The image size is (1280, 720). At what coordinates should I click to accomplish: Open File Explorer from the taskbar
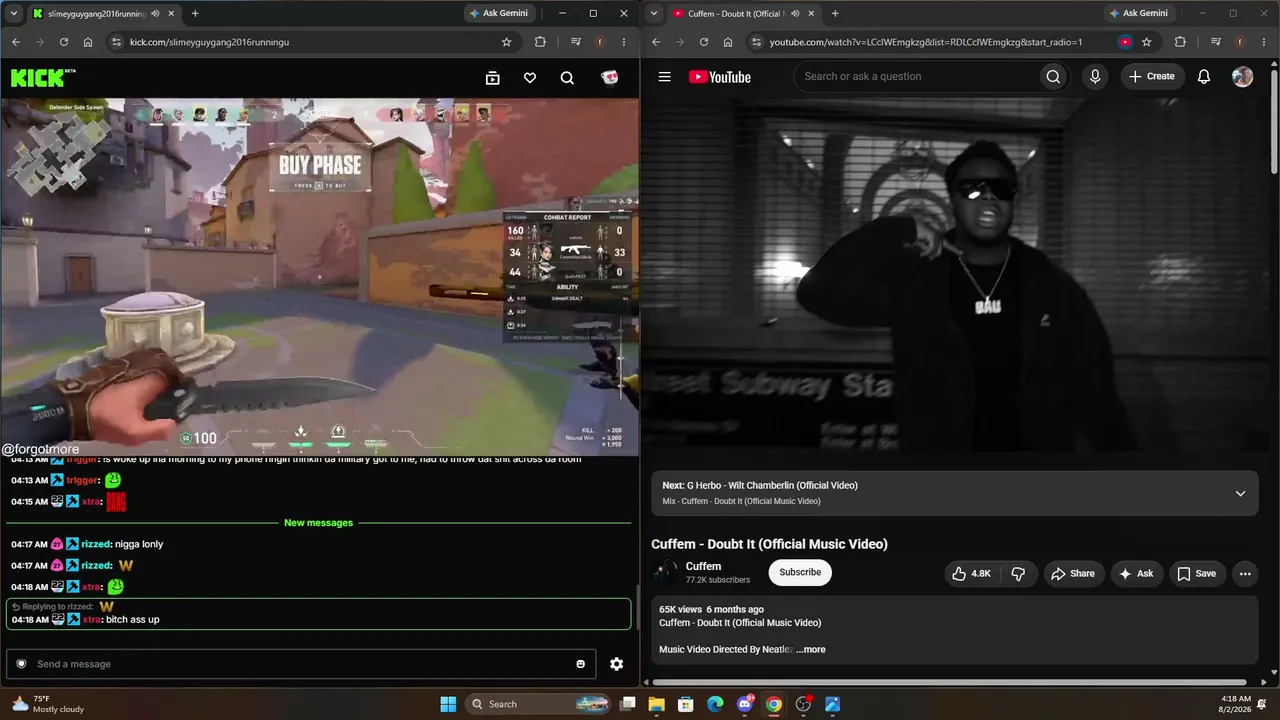tap(656, 704)
